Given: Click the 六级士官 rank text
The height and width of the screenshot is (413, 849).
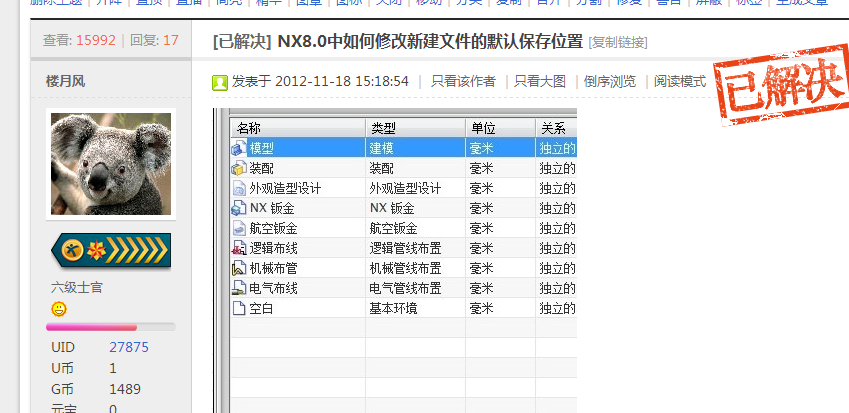Looking at the screenshot, I should point(76,287).
